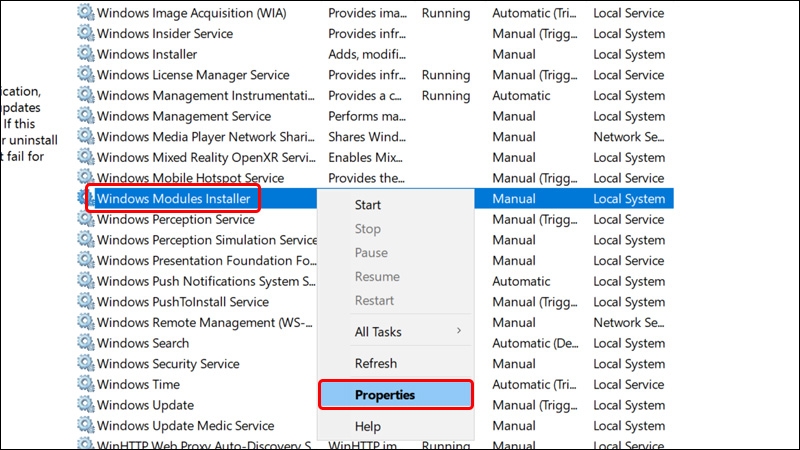Select the Windows Time service name
This screenshot has height=450, width=800.
[138, 385]
